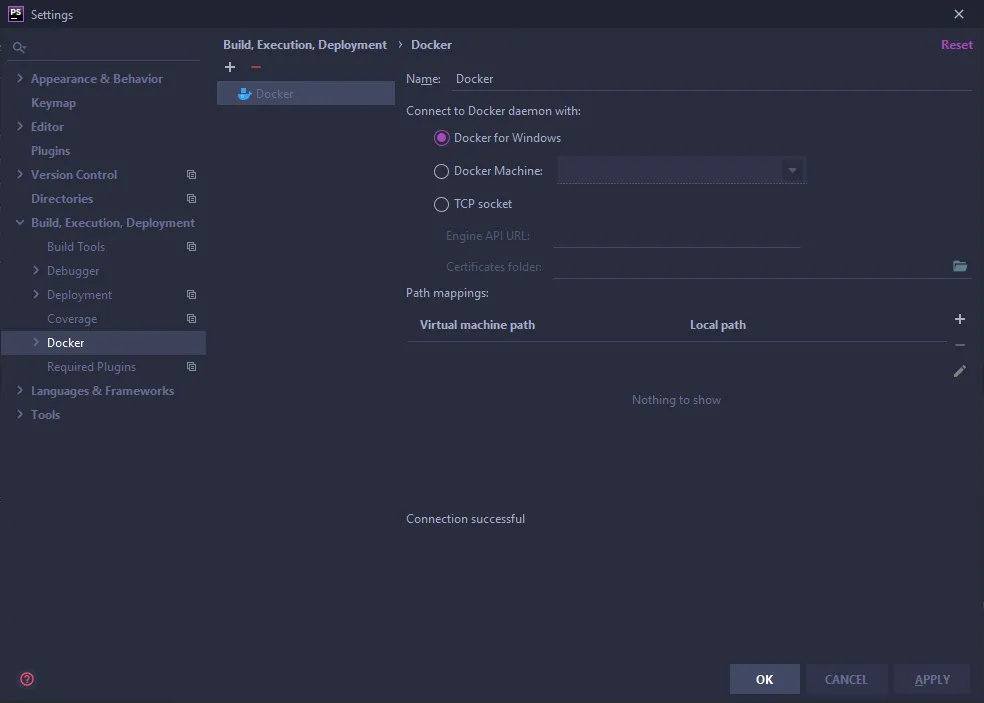The image size is (984, 703).
Task: Click project-level icon next to Version Control
Action: [191, 174]
